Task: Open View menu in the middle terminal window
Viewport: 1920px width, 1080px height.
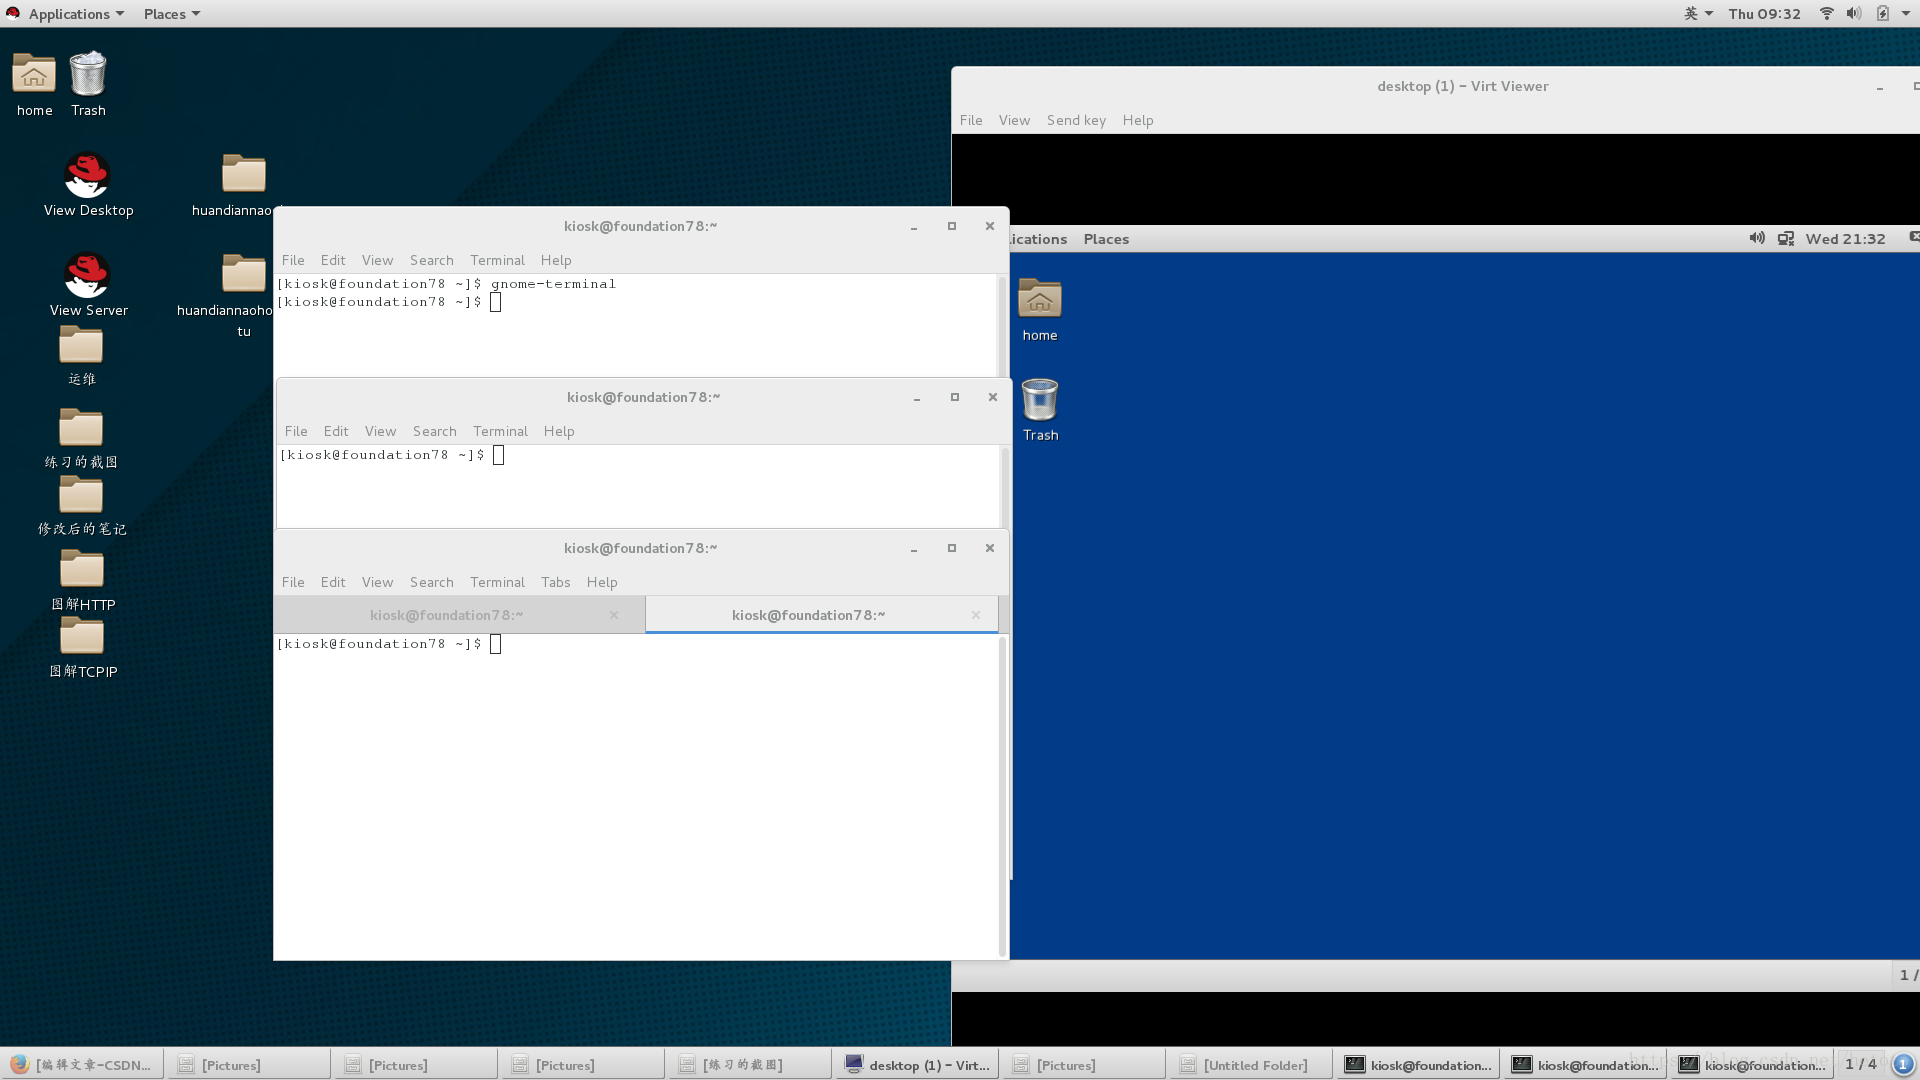Action: coord(380,431)
